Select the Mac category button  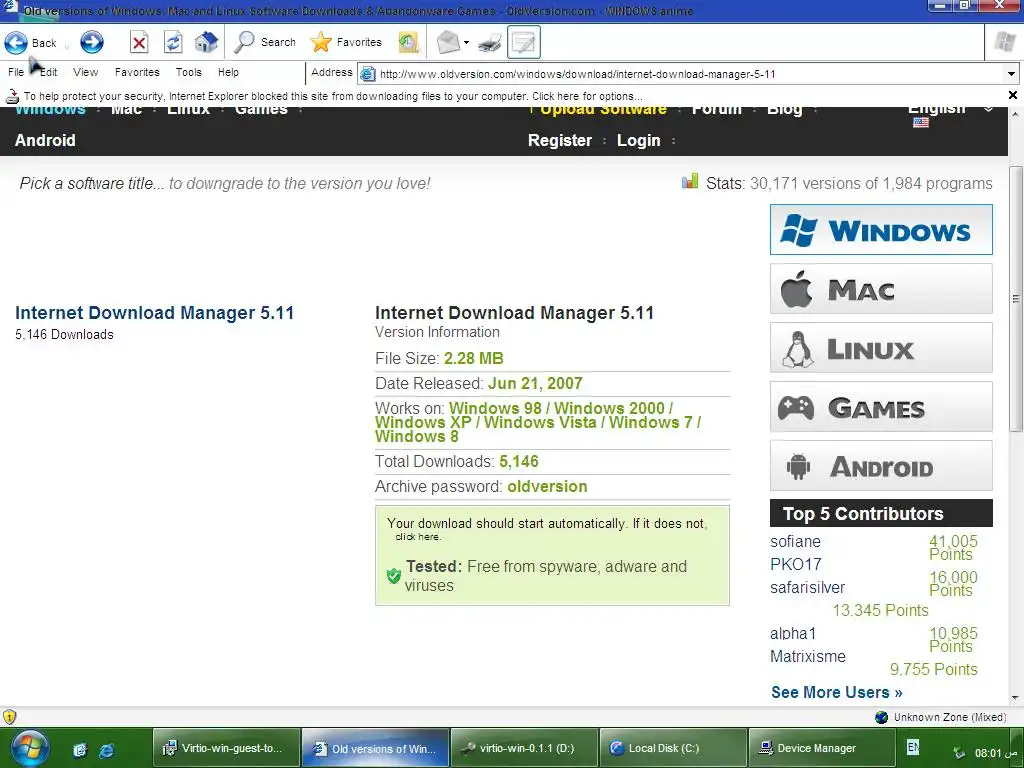[x=881, y=289]
